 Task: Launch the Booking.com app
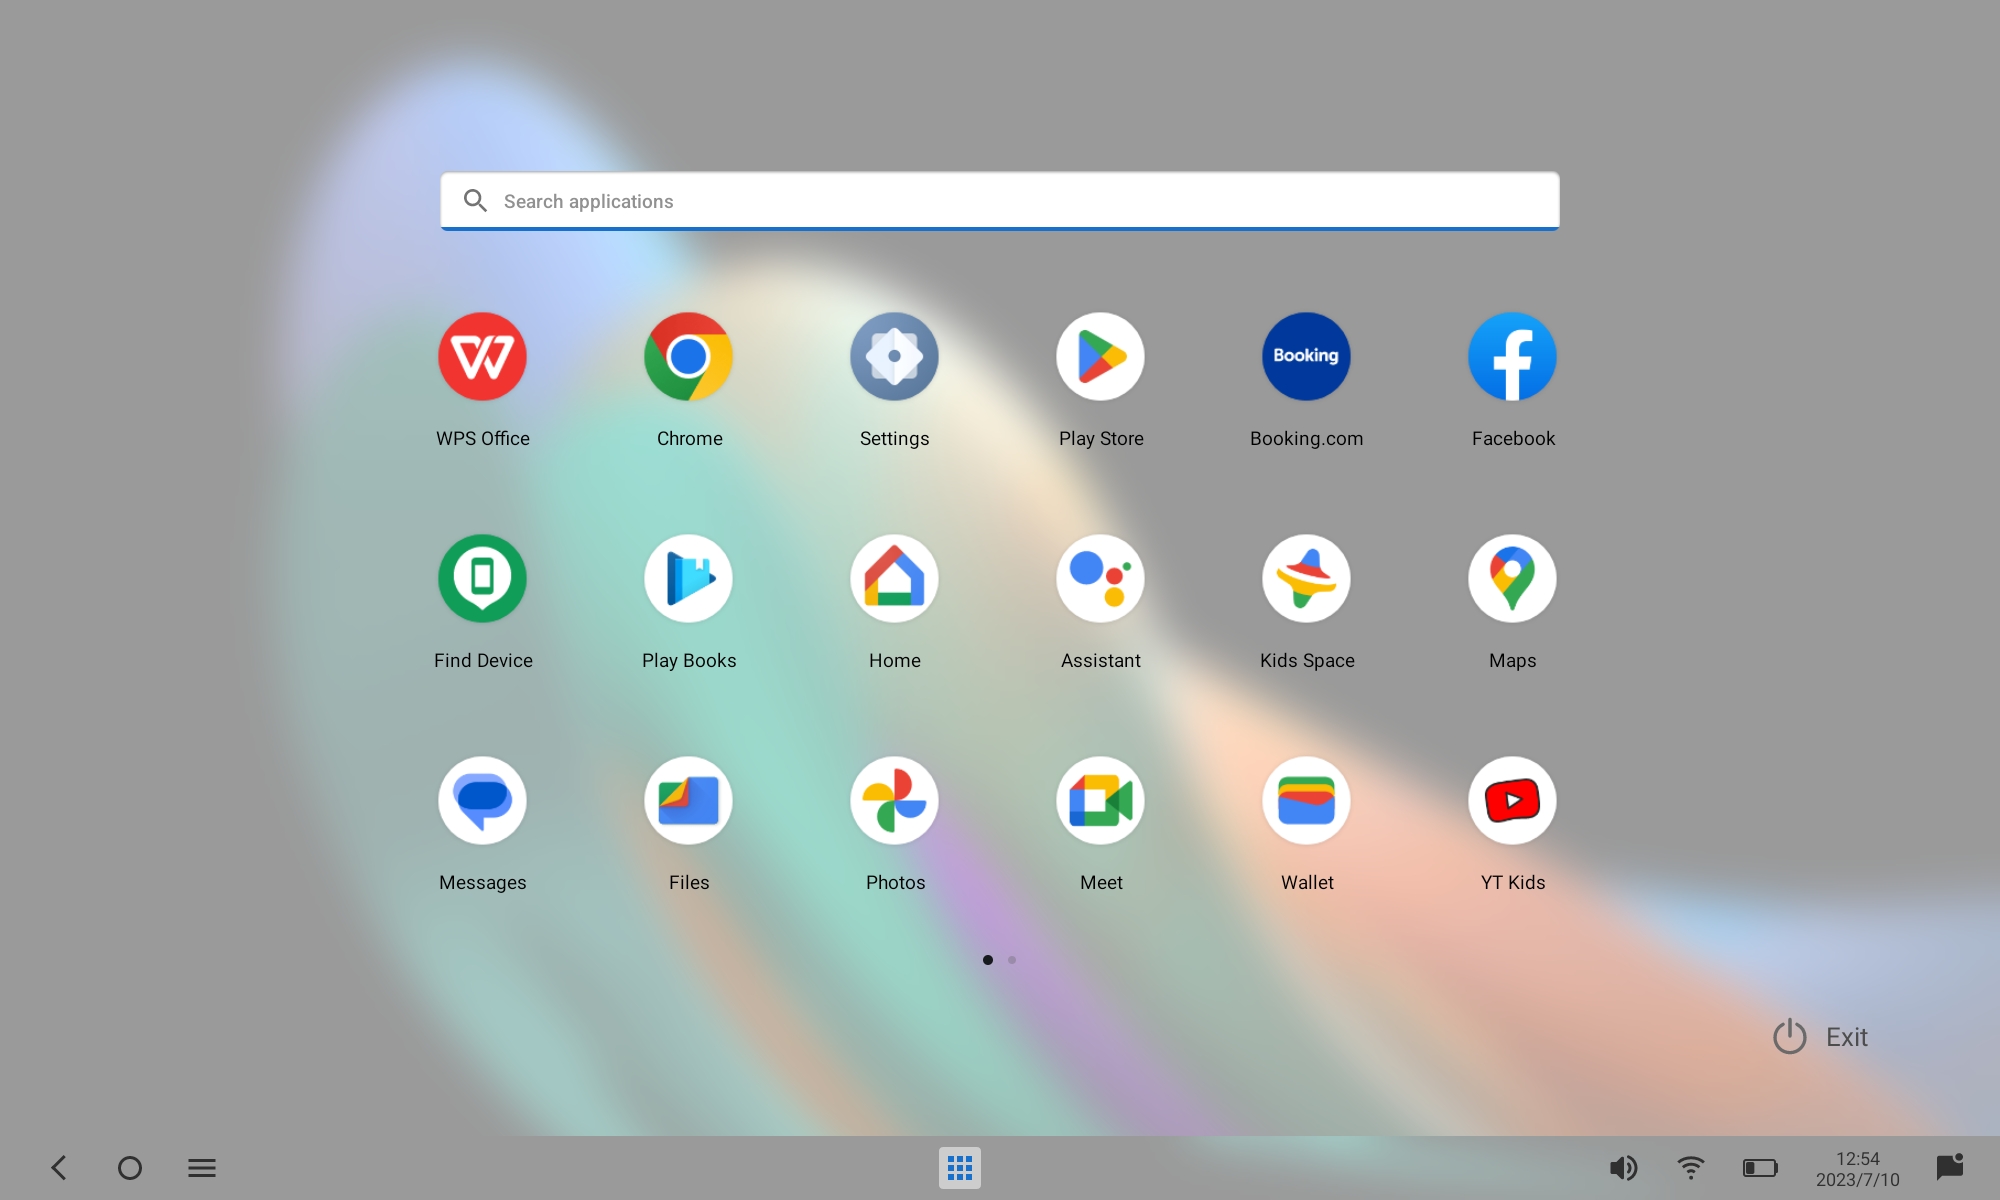coord(1306,357)
